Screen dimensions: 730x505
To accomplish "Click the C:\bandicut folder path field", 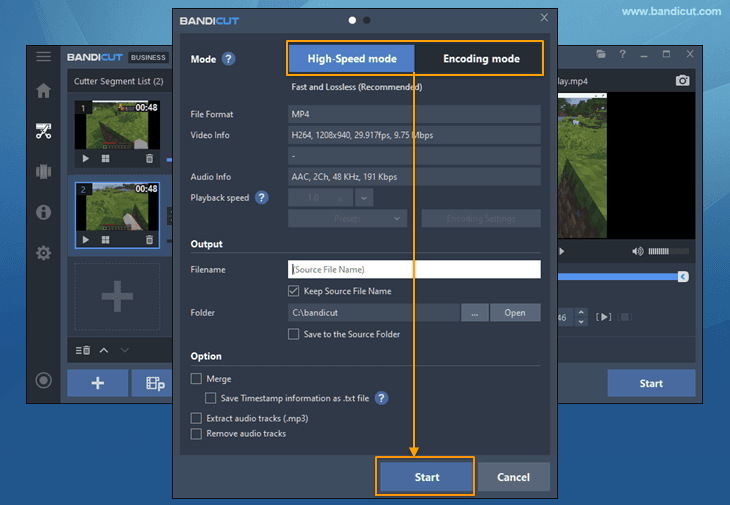I will 374,313.
